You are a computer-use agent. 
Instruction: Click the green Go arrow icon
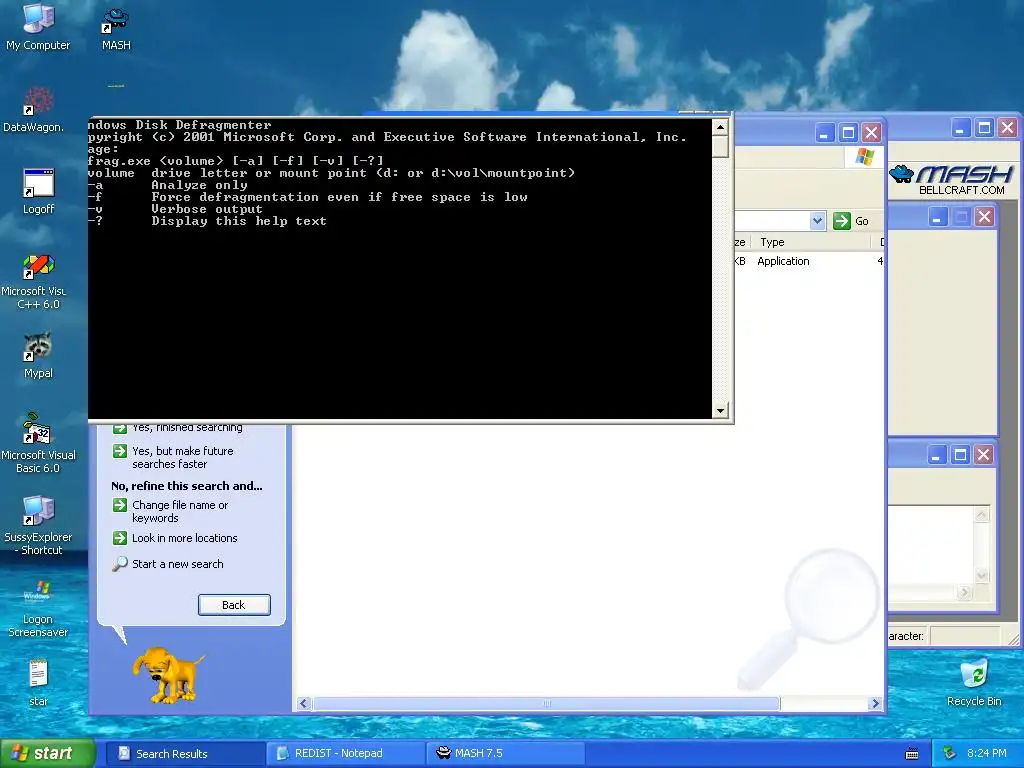[x=842, y=221]
